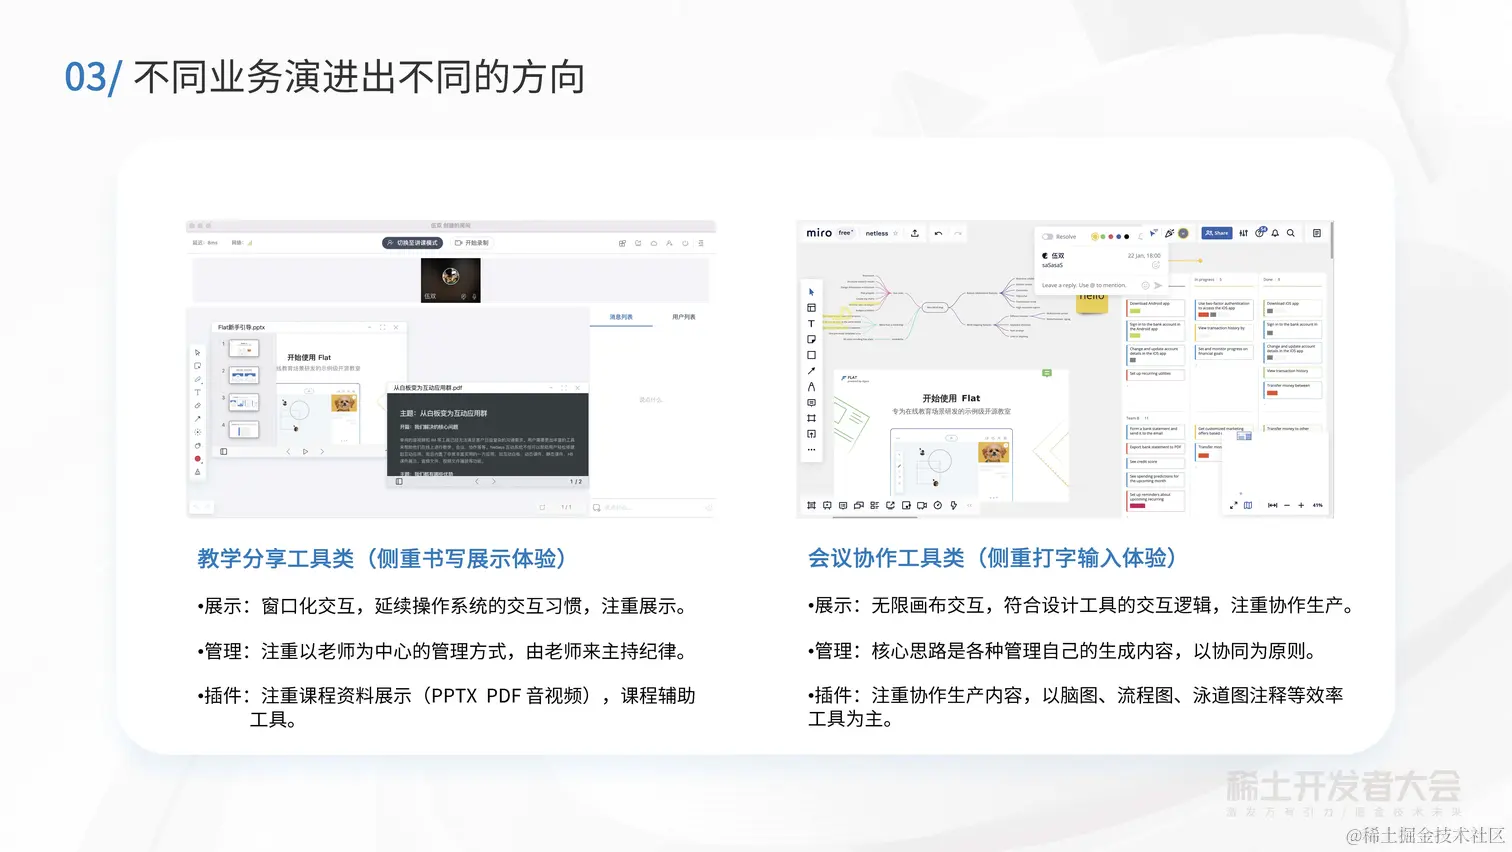This screenshot has width=1512, height=852.
Task: Pick the black color dot in comment popup
Action: tap(1127, 237)
